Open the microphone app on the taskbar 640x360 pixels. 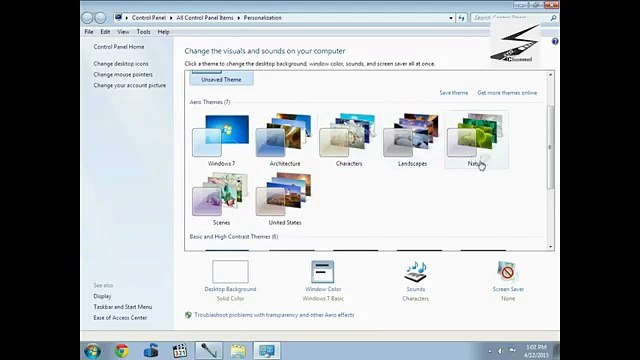(209, 351)
